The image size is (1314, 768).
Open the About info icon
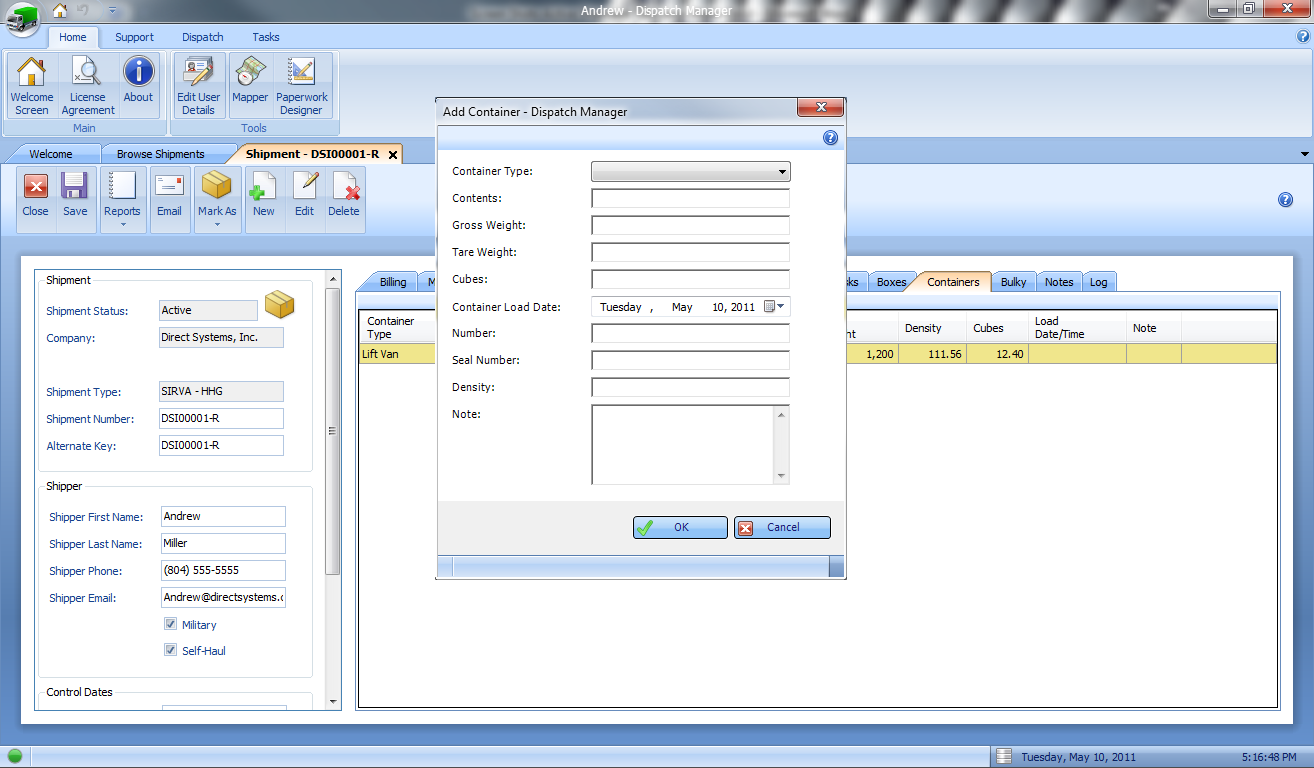tap(138, 84)
